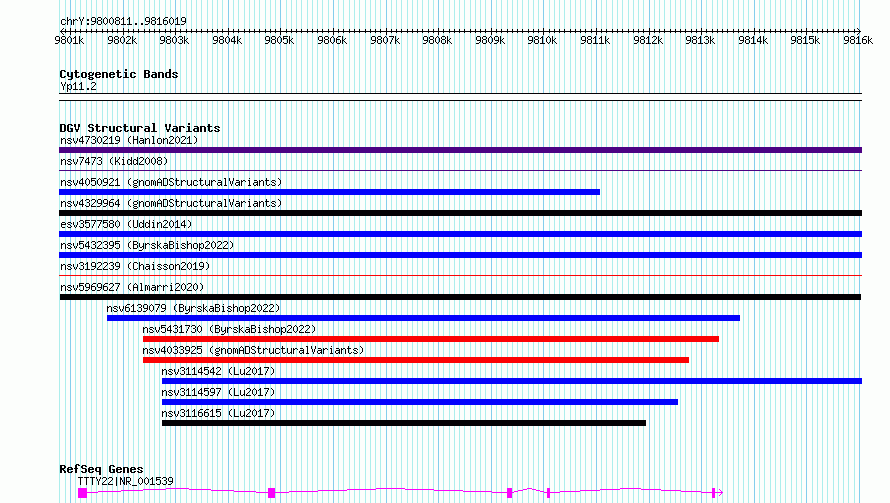Screen dimensions: 890x503
Task: Select the blue bar for nsv5432395
Action: coord(460,255)
